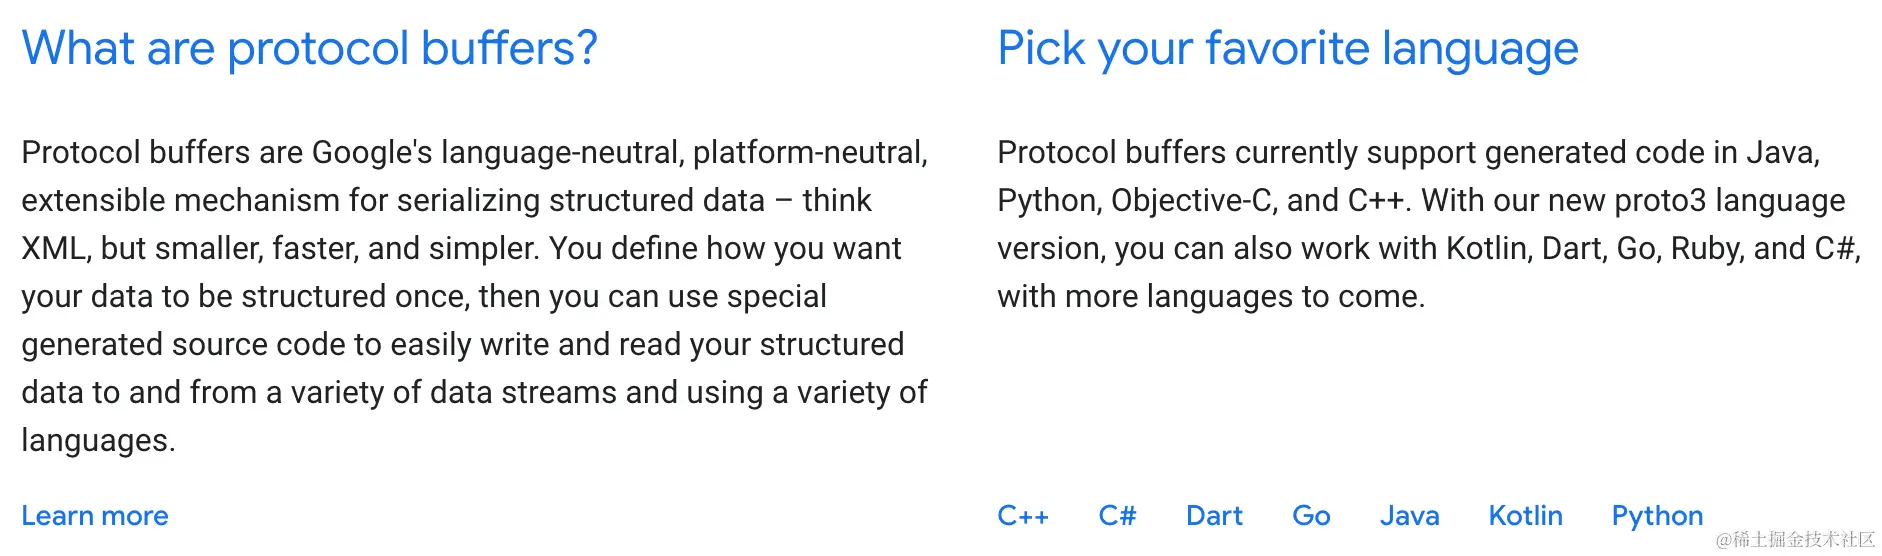Open the Python link in bottom row
The image size is (1882, 556).
[x=1657, y=516]
